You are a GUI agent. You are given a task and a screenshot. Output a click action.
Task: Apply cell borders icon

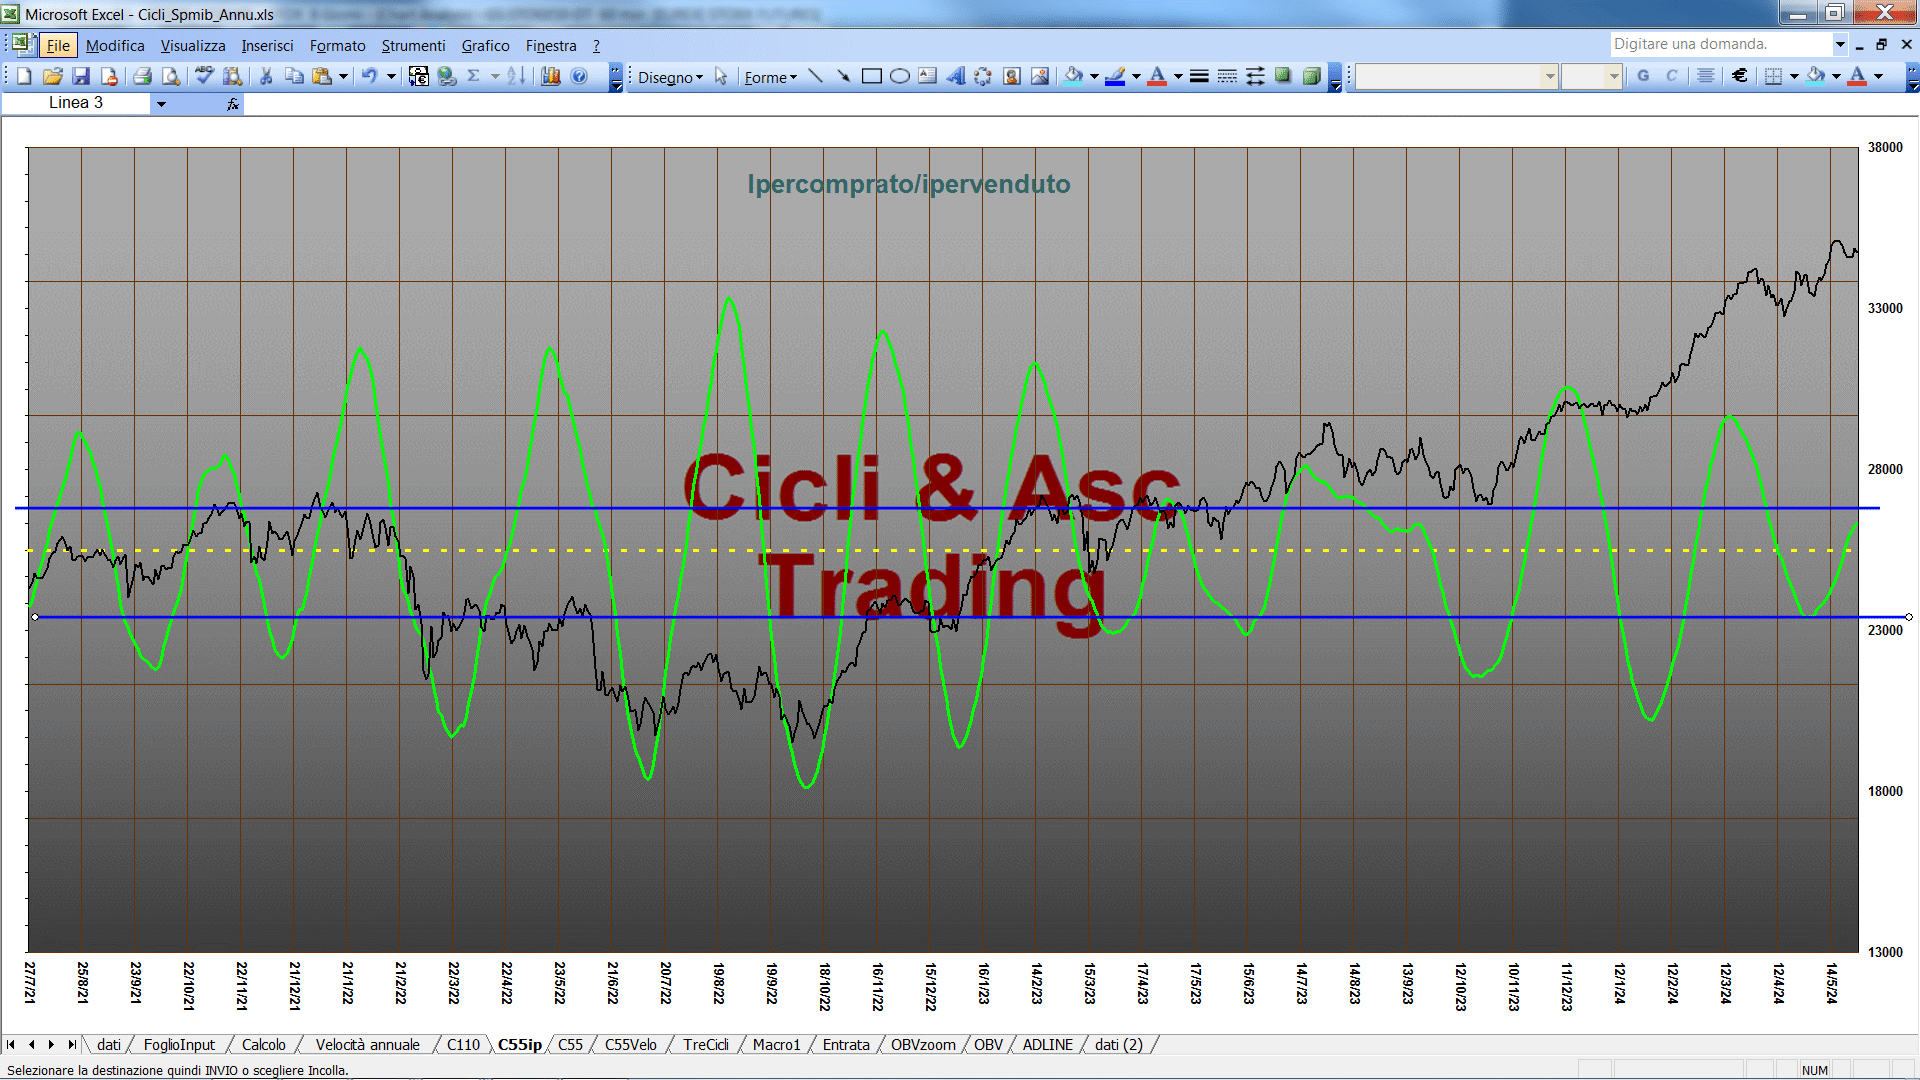(1773, 76)
